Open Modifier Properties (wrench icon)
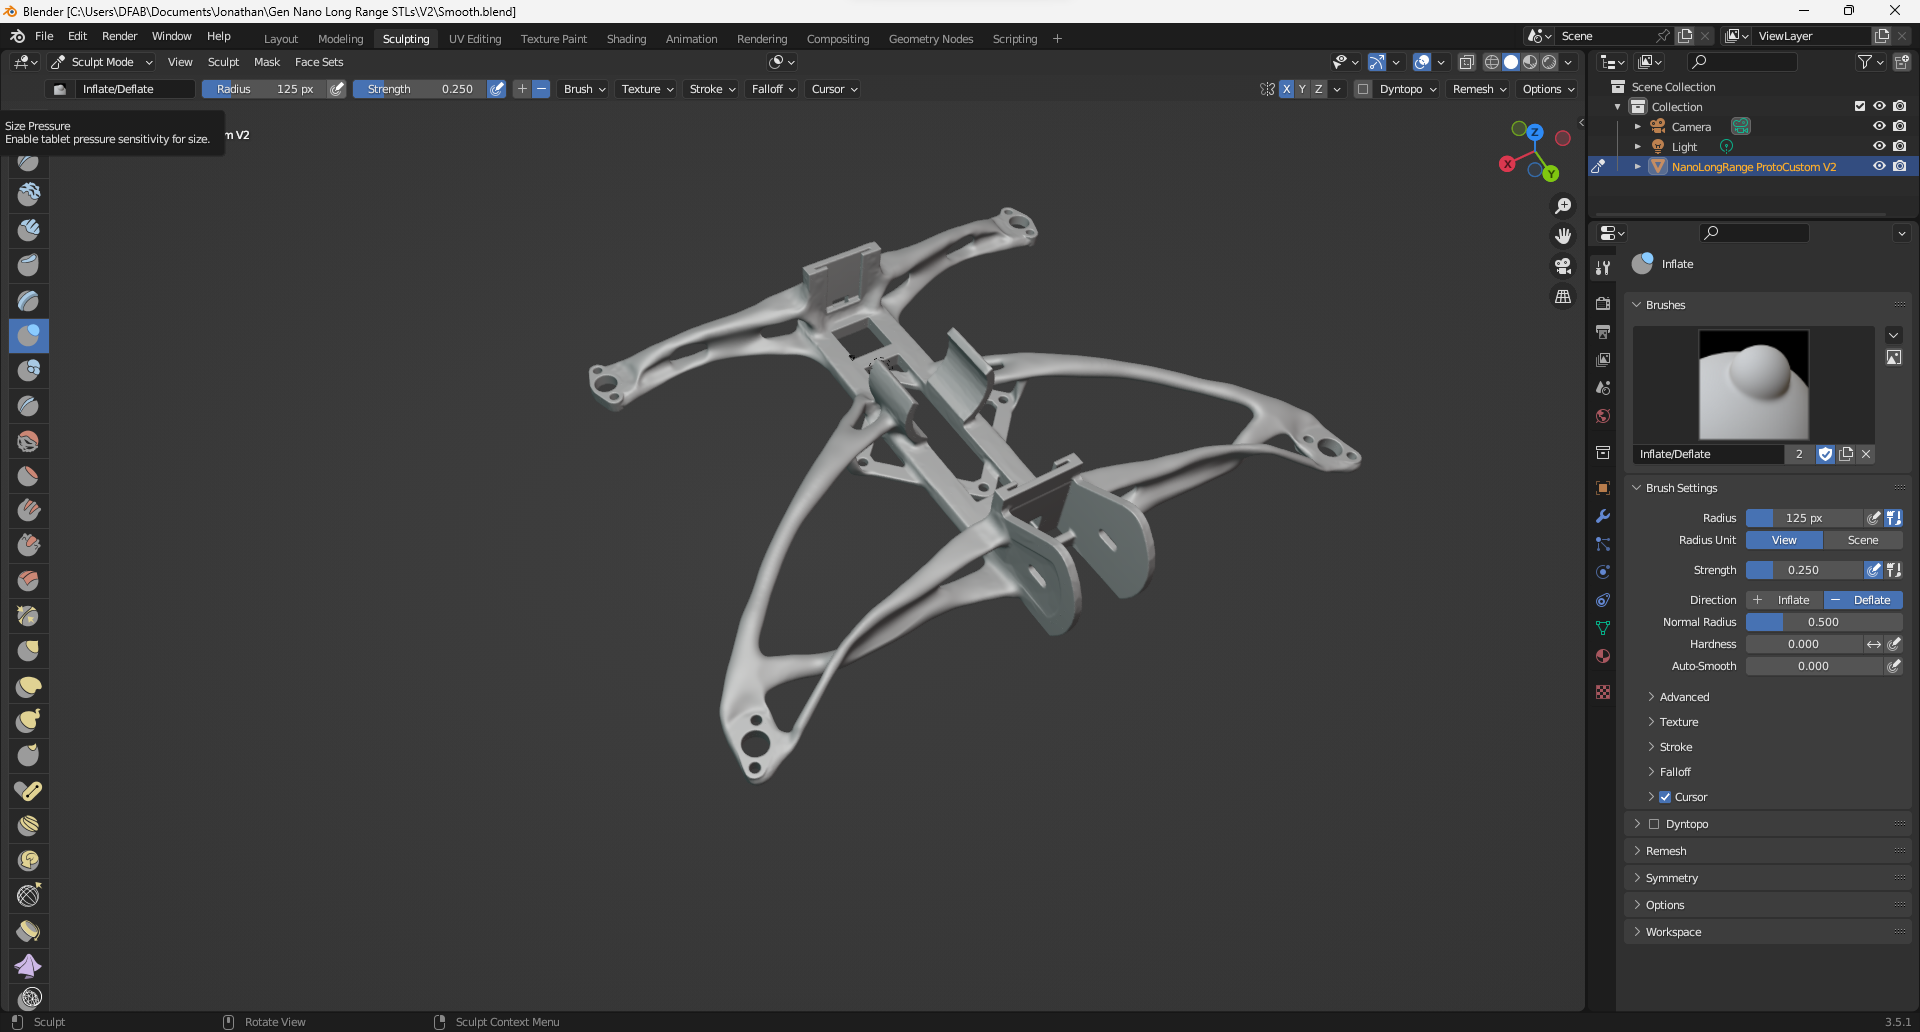1920x1032 pixels. coord(1603,516)
